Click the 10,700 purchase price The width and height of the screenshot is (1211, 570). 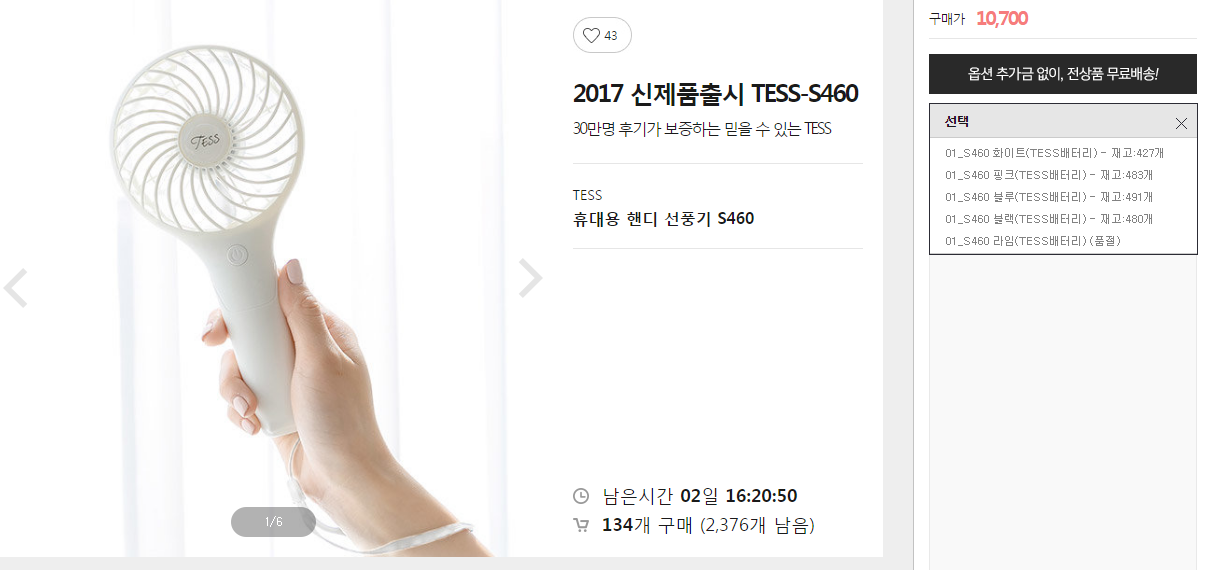1002,18
